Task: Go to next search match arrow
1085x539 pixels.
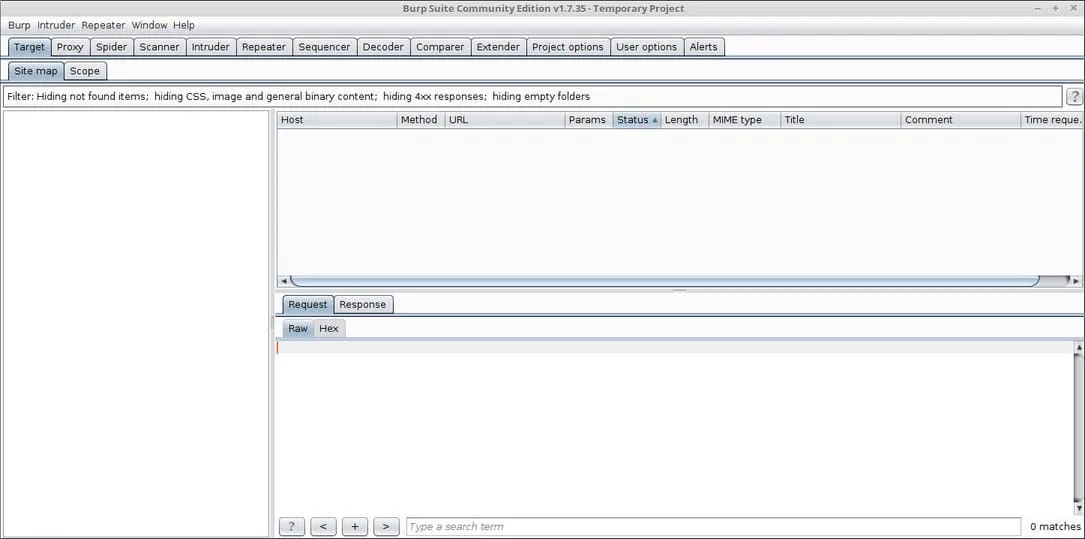Action: point(386,527)
